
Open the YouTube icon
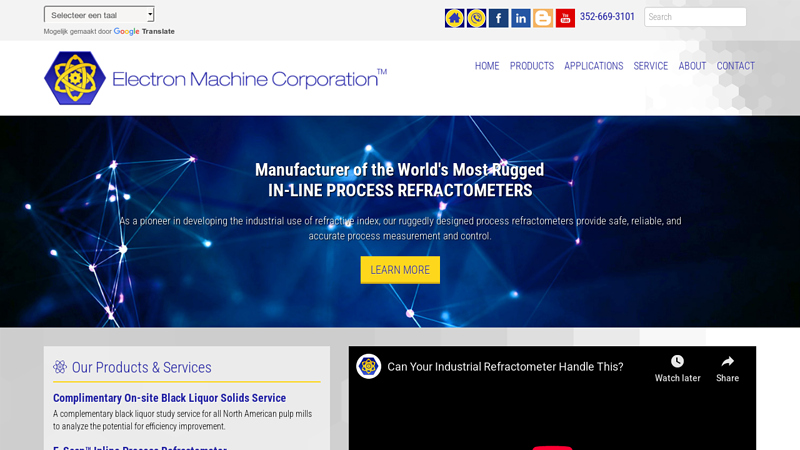pyautogui.click(x=565, y=18)
